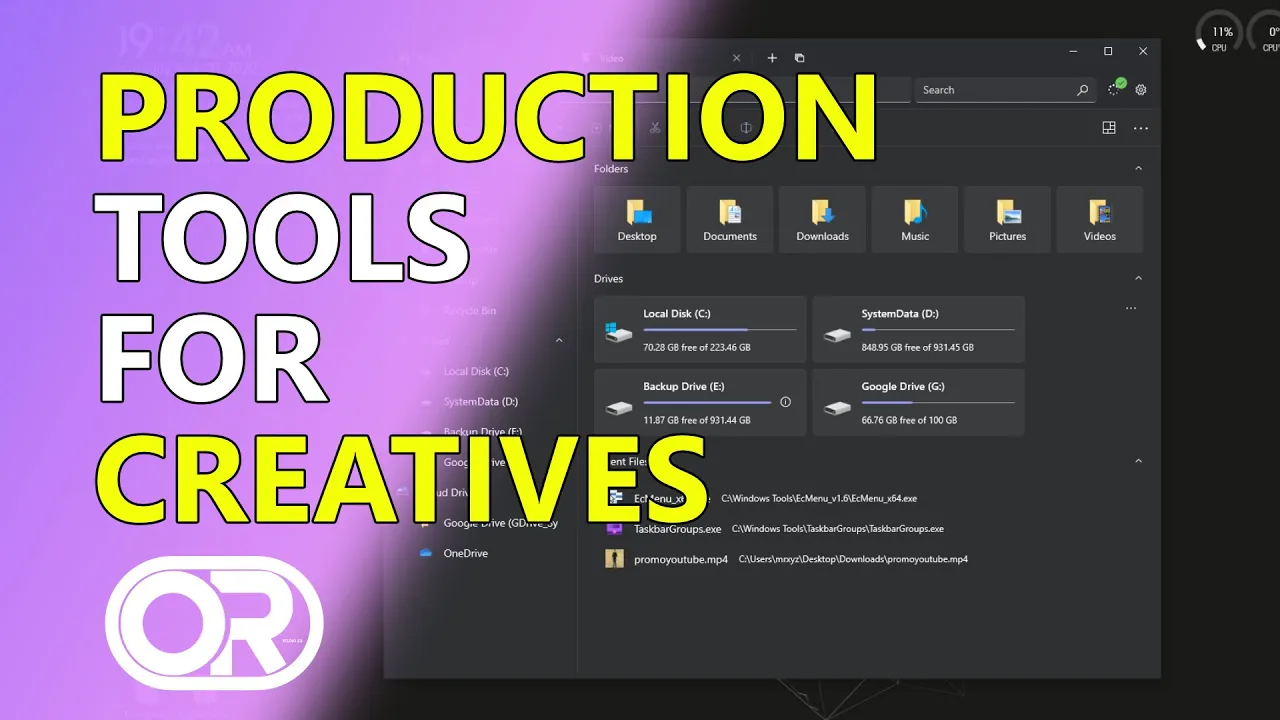Open Drives section ellipsis menu

coord(1131,308)
